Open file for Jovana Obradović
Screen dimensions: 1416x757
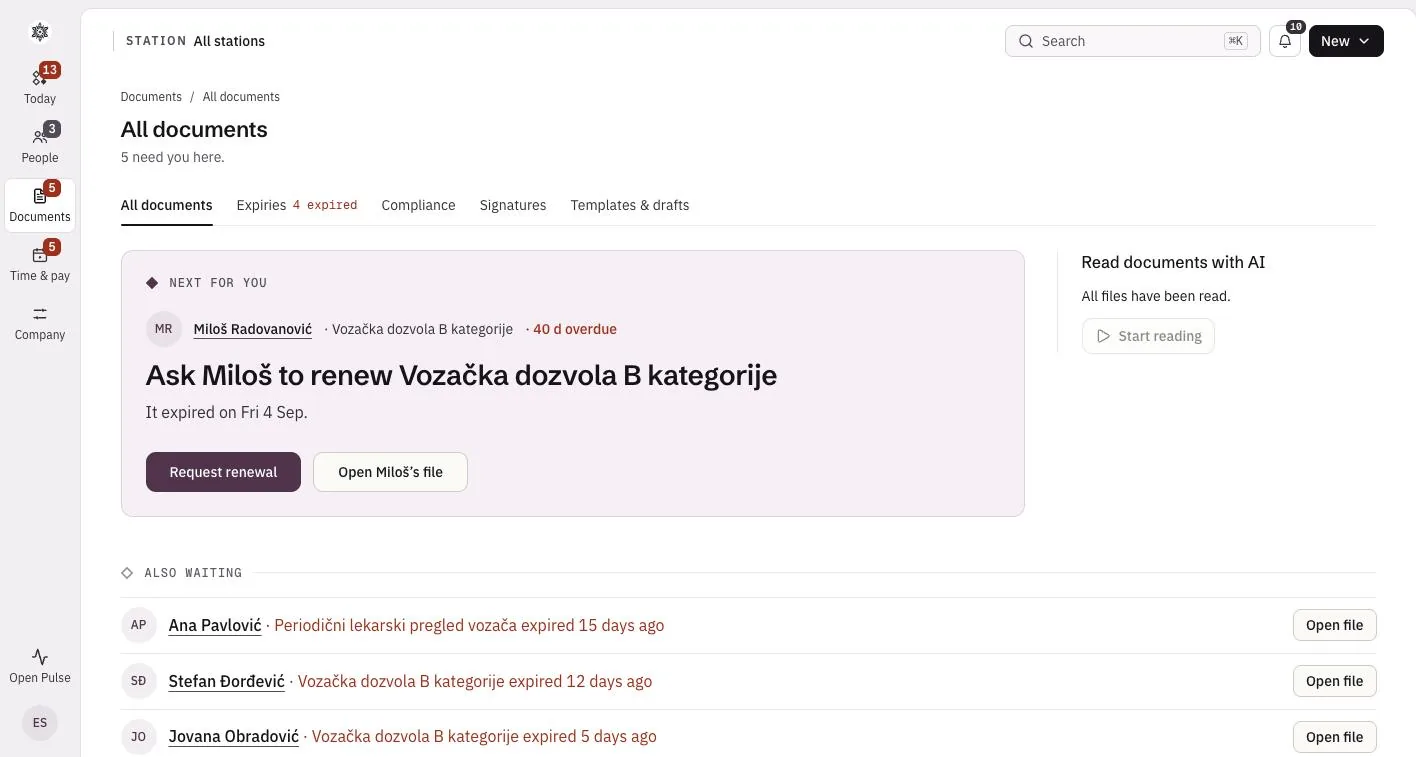[x=1334, y=737]
